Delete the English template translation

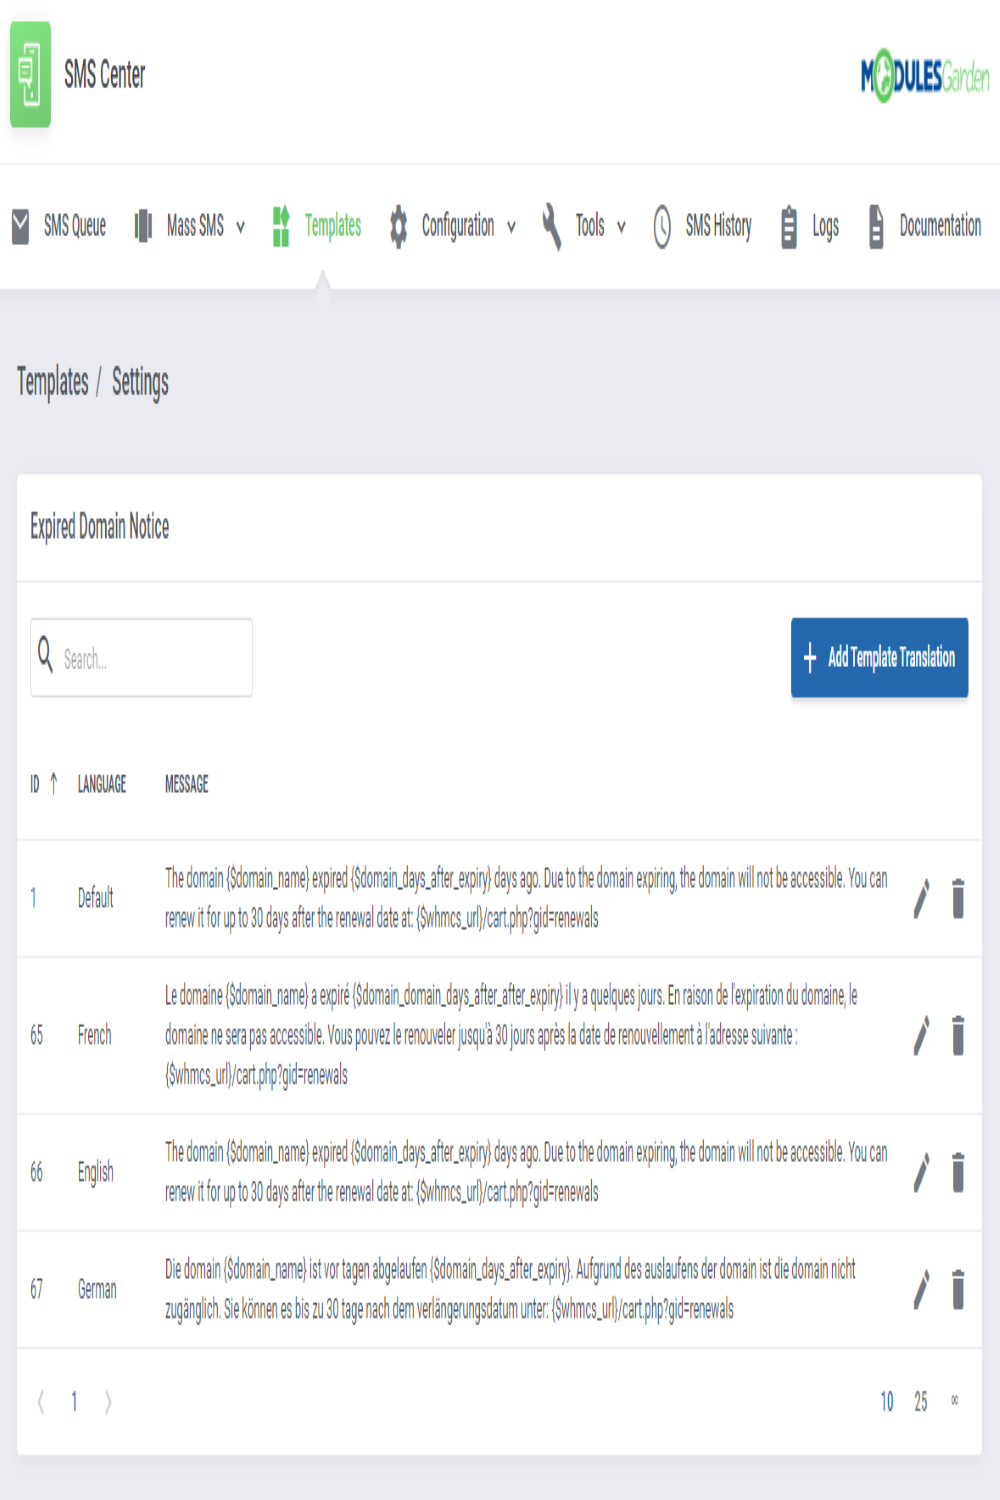(x=958, y=1172)
